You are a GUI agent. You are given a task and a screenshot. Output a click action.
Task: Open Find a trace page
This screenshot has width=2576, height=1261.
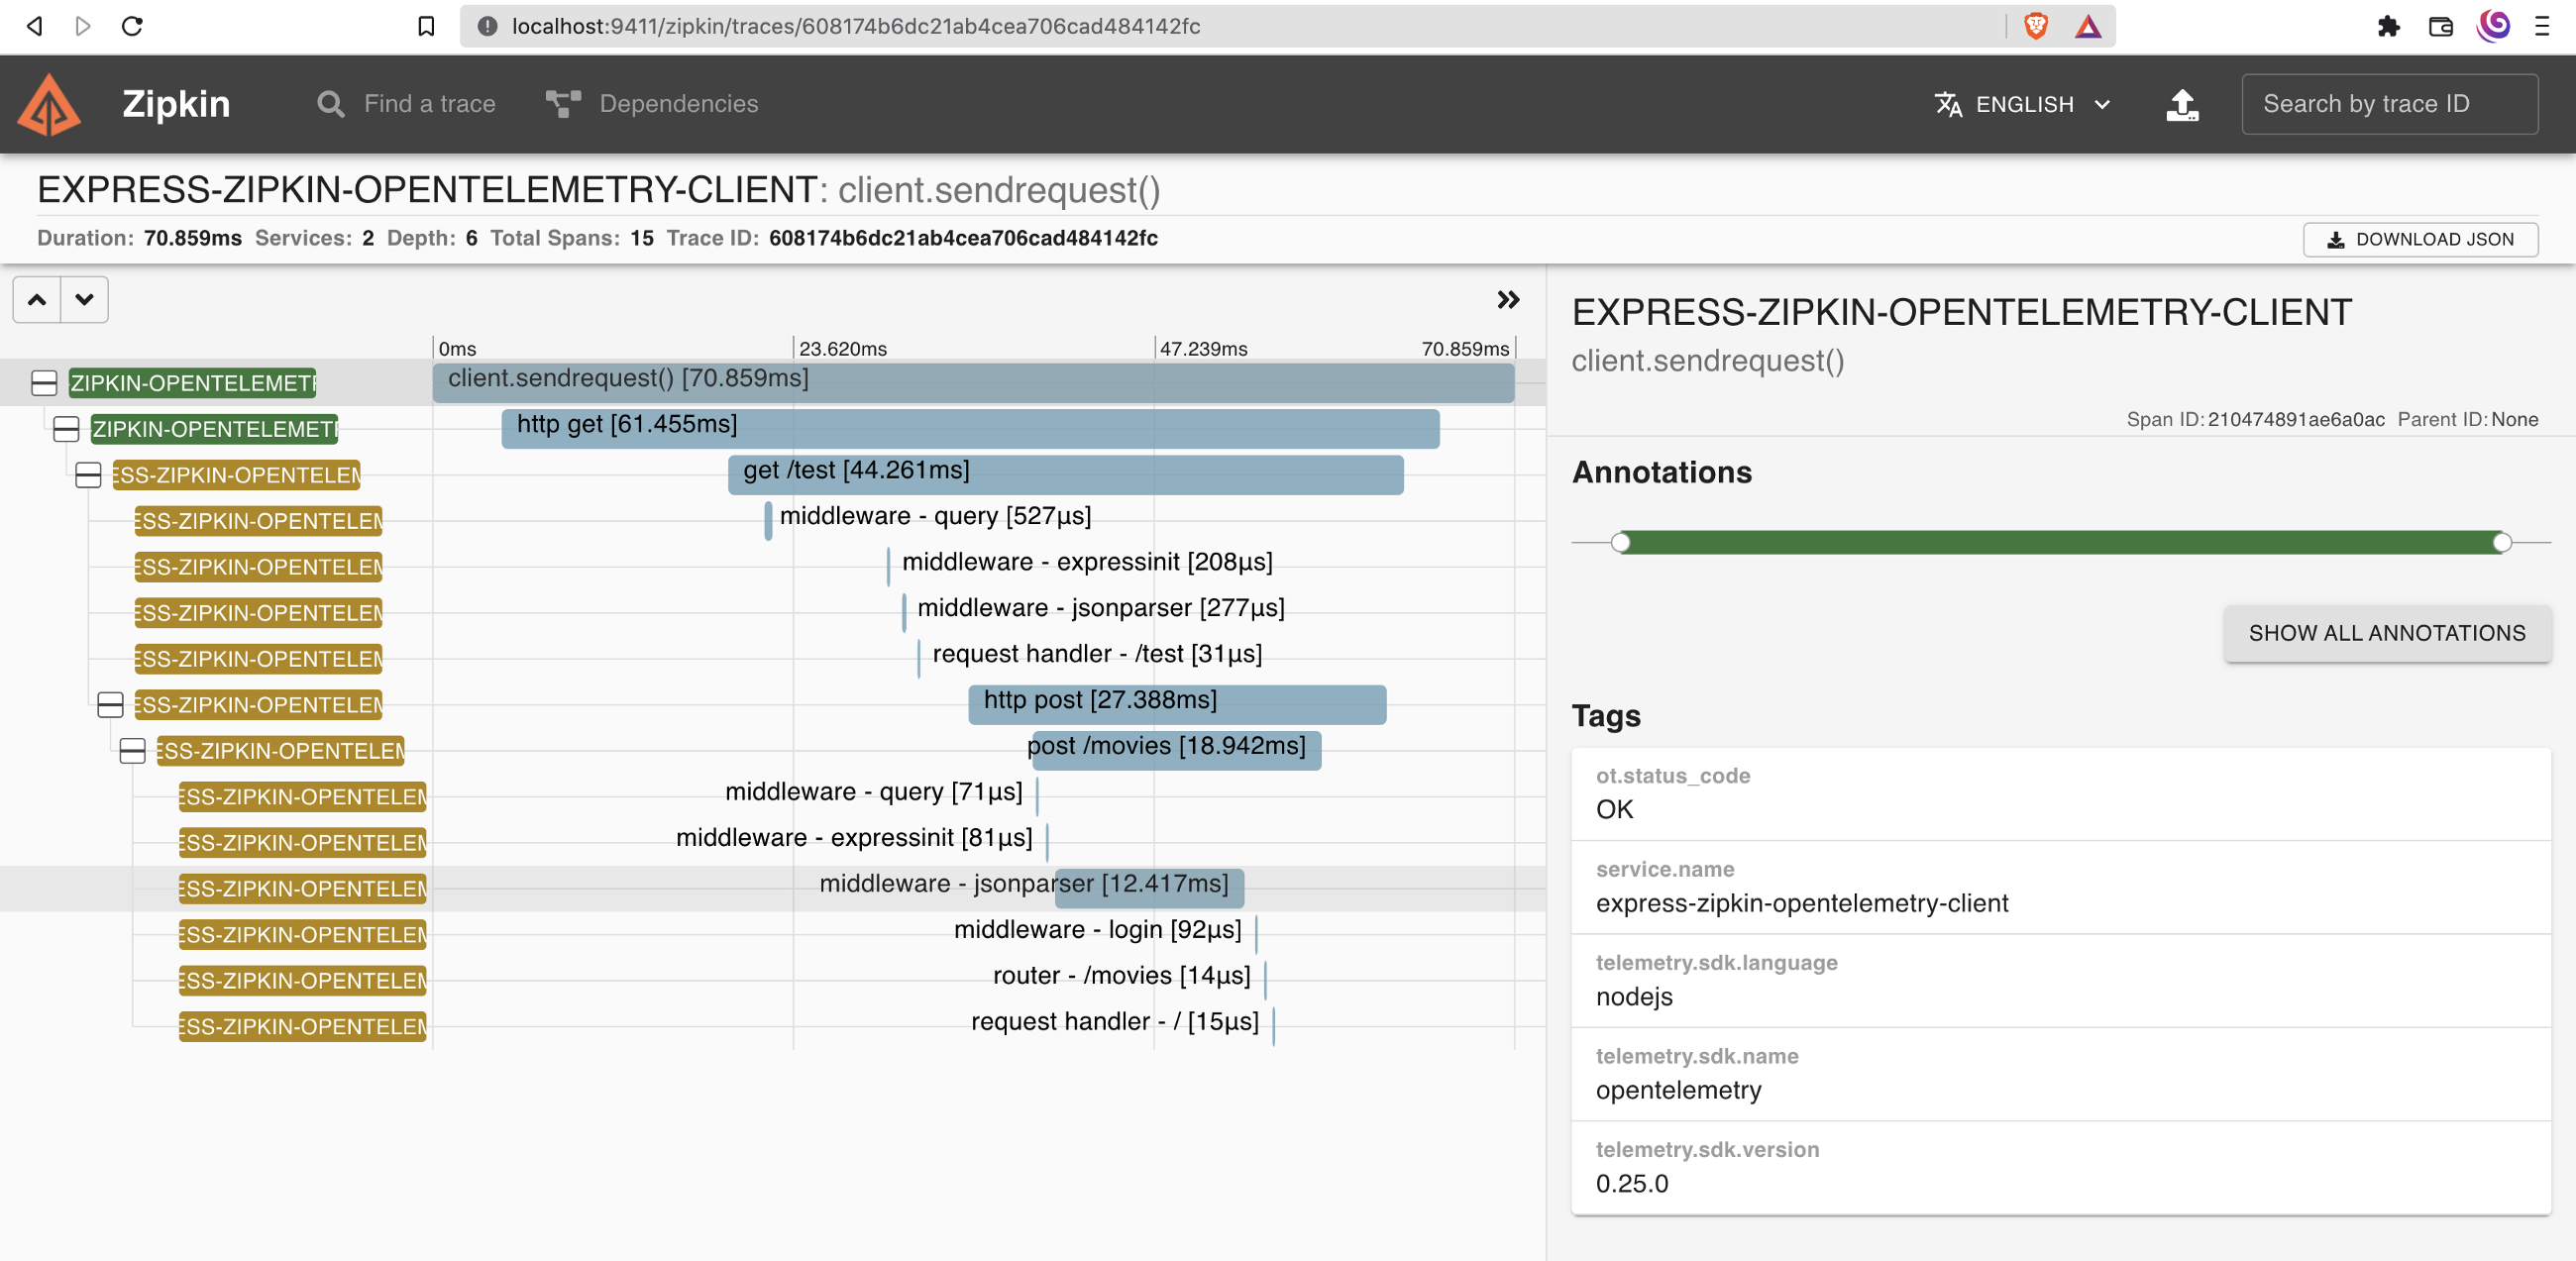coord(406,104)
